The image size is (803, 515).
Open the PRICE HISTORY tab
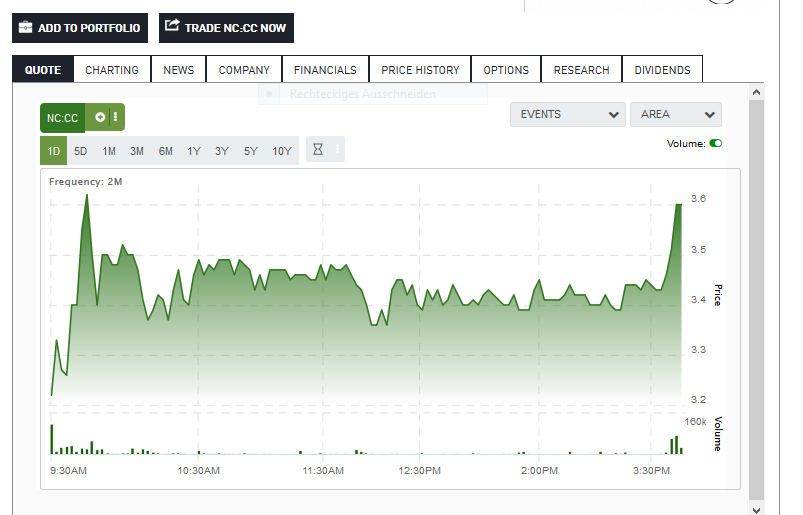[420, 70]
